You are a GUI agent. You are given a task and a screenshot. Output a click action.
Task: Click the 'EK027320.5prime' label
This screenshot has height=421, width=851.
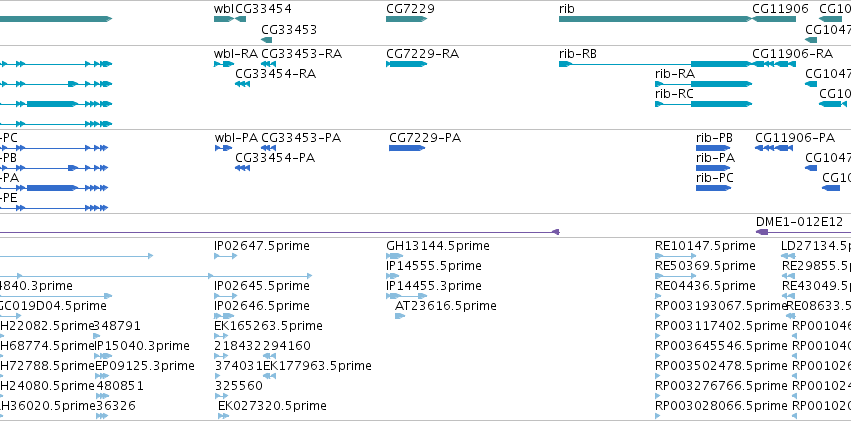pyautogui.click(x=272, y=405)
